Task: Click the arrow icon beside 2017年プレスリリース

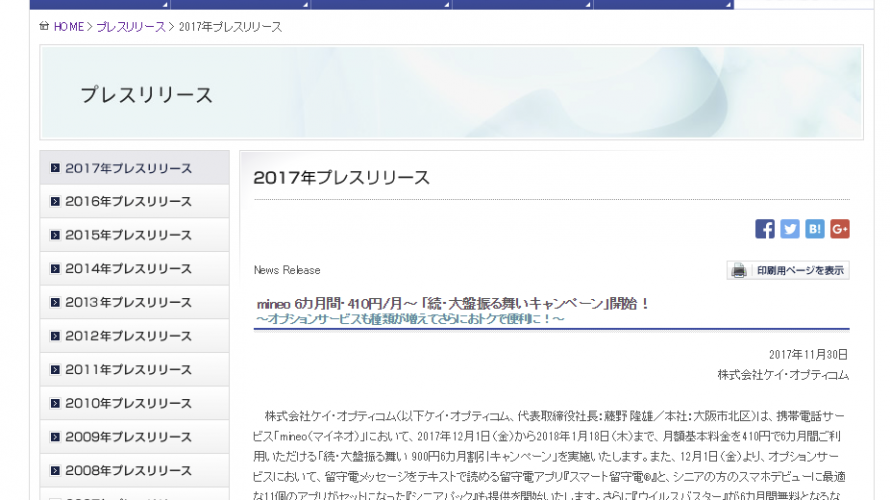Action: 55,168
